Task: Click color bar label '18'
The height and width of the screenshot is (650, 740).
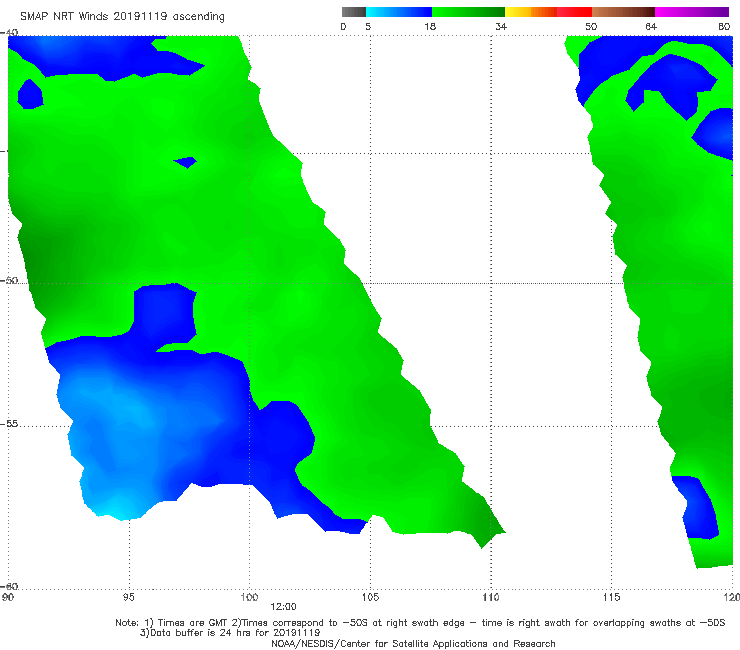Action: pyautogui.click(x=430, y=27)
